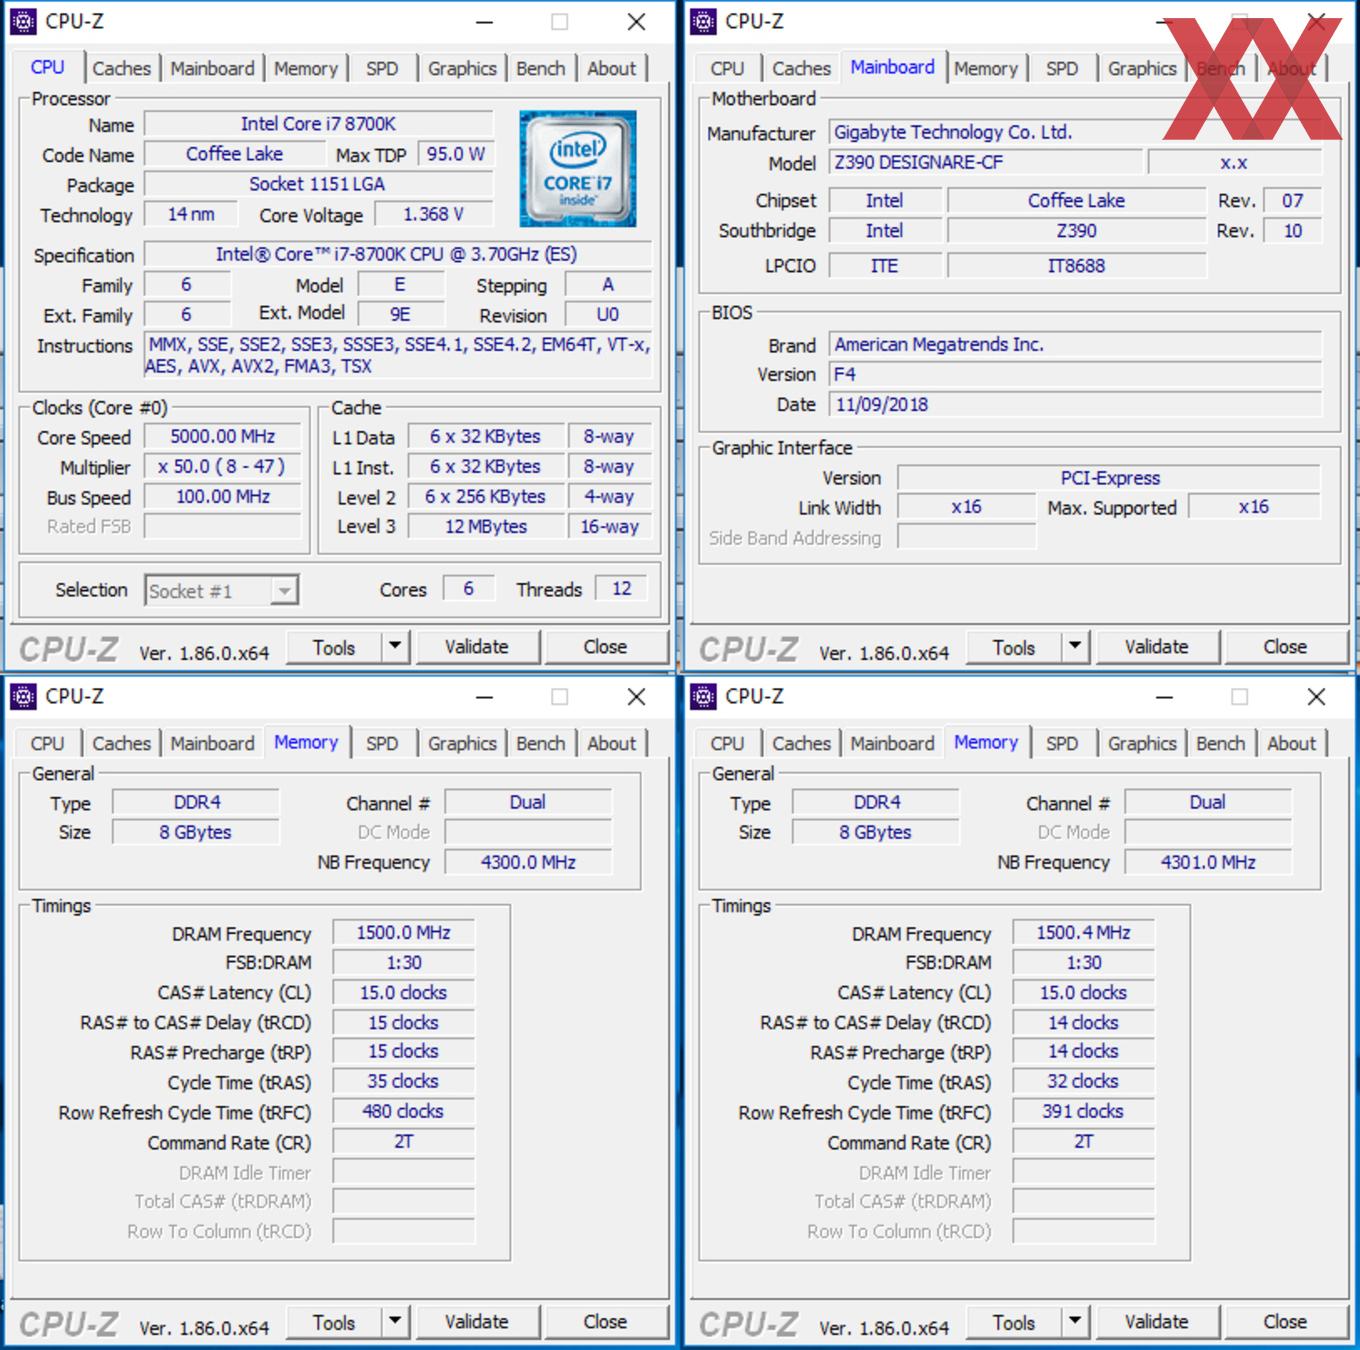Open Memory tab in the Mainboard window
Viewport: 1360px width, 1350px height.
(x=985, y=68)
